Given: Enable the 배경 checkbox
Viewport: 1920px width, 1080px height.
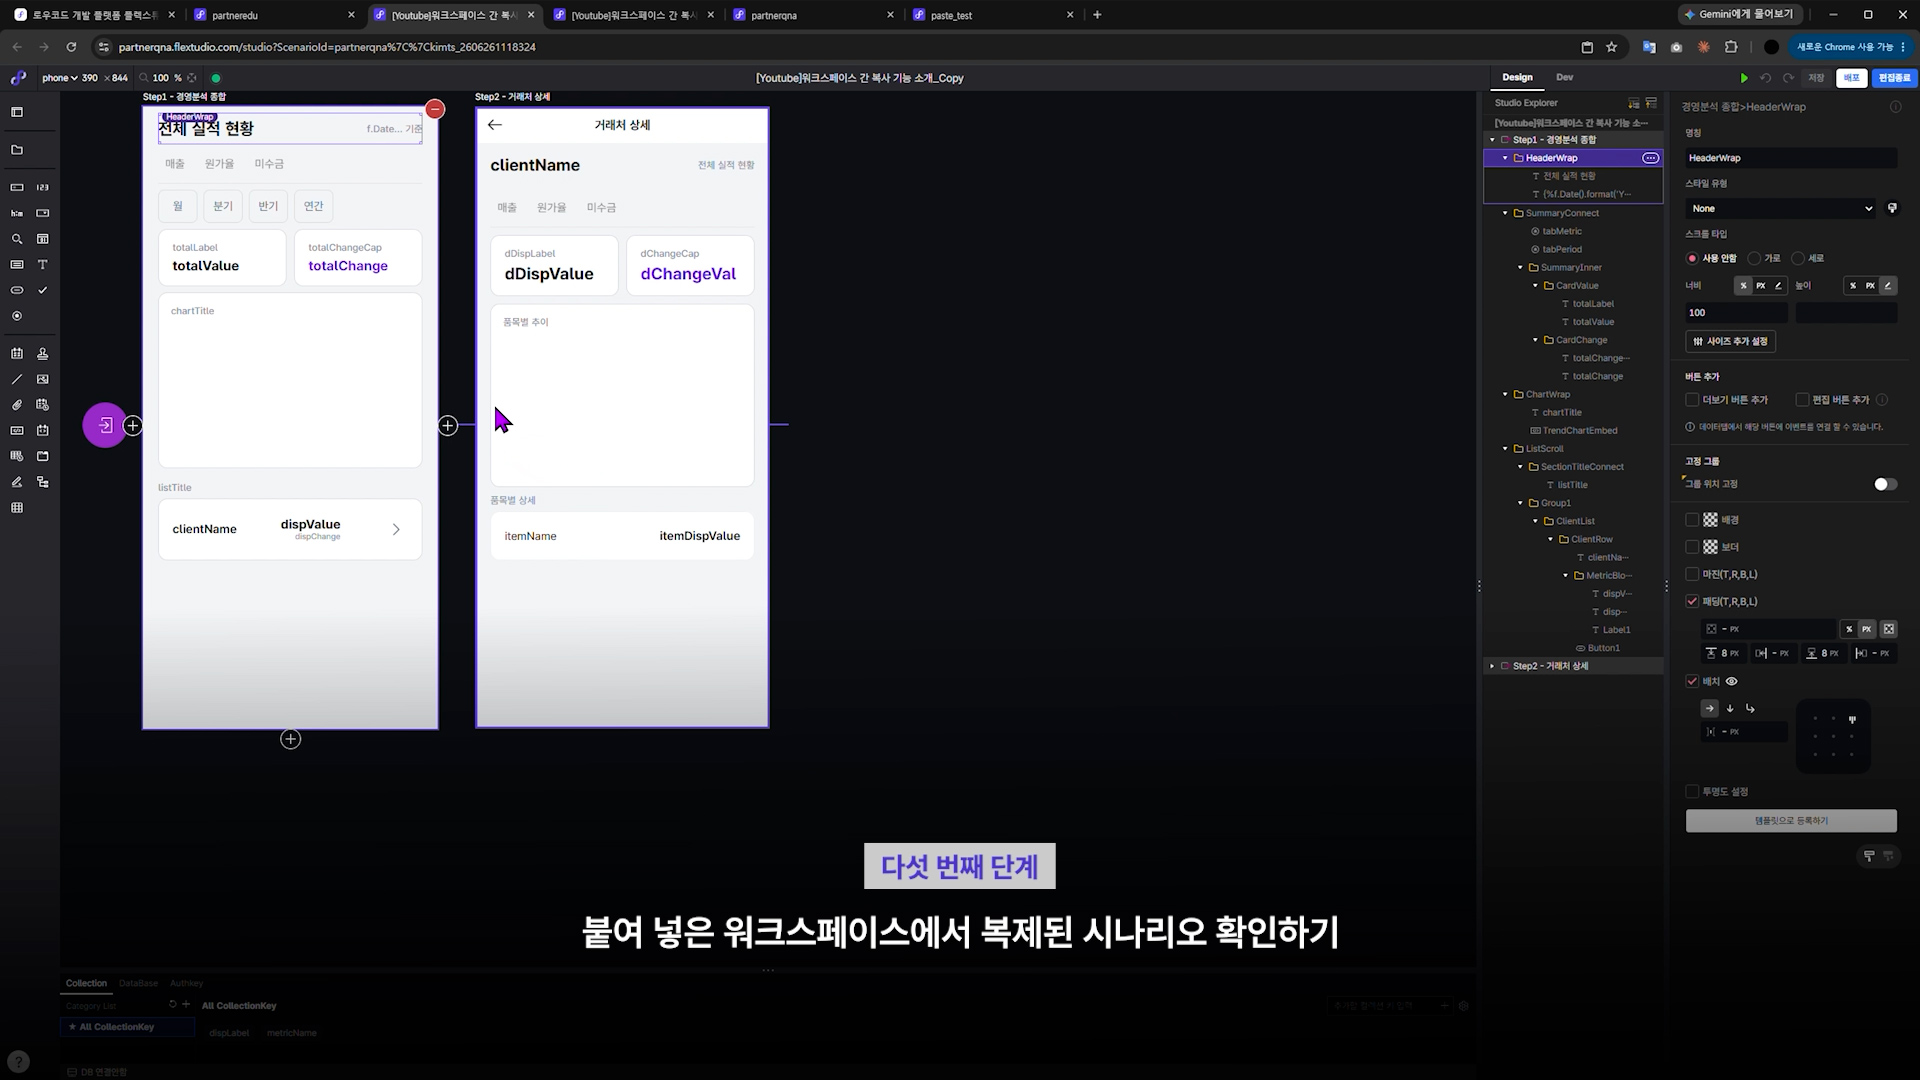Looking at the screenshot, I should pyautogui.click(x=1692, y=520).
